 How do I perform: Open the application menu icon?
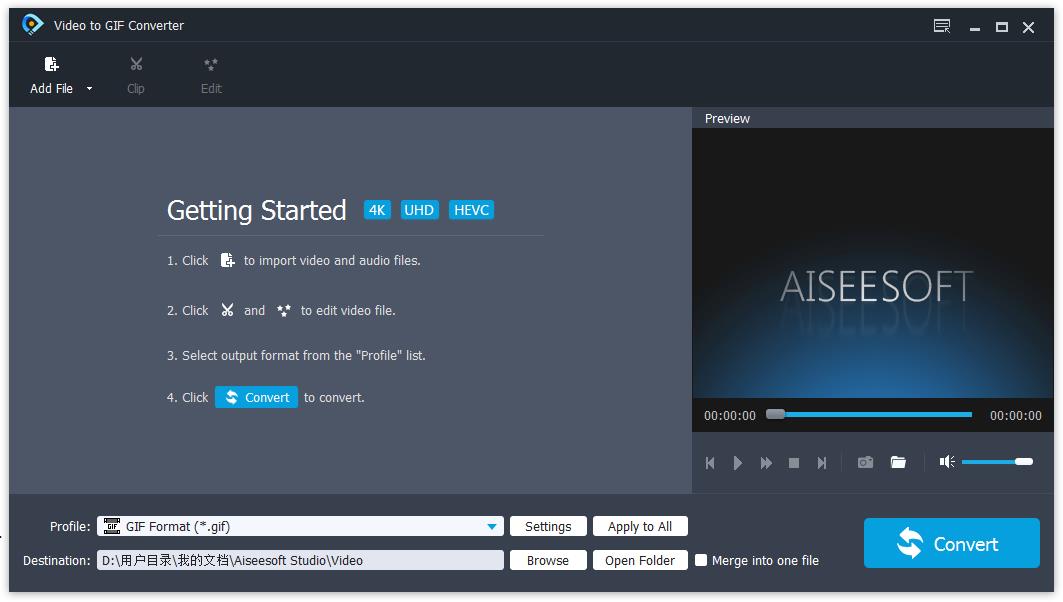941,26
